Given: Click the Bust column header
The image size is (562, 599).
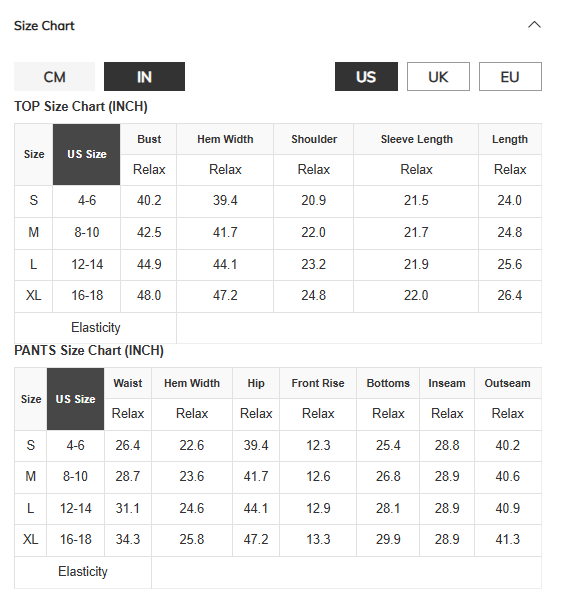Looking at the screenshot, I should 149,139.
